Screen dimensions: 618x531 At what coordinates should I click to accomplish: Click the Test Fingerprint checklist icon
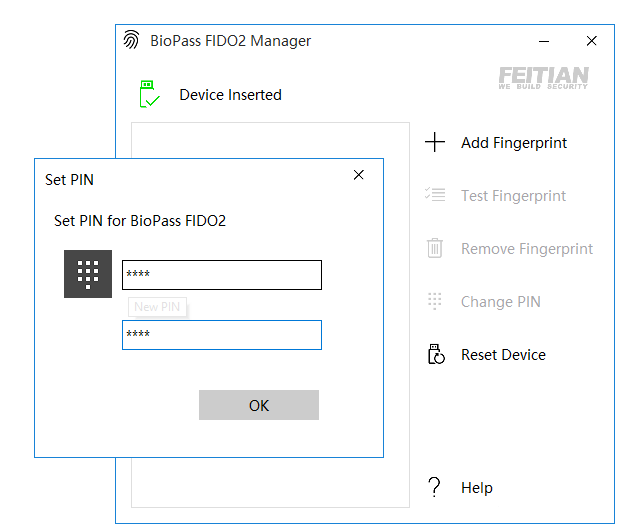click(435, 196)
